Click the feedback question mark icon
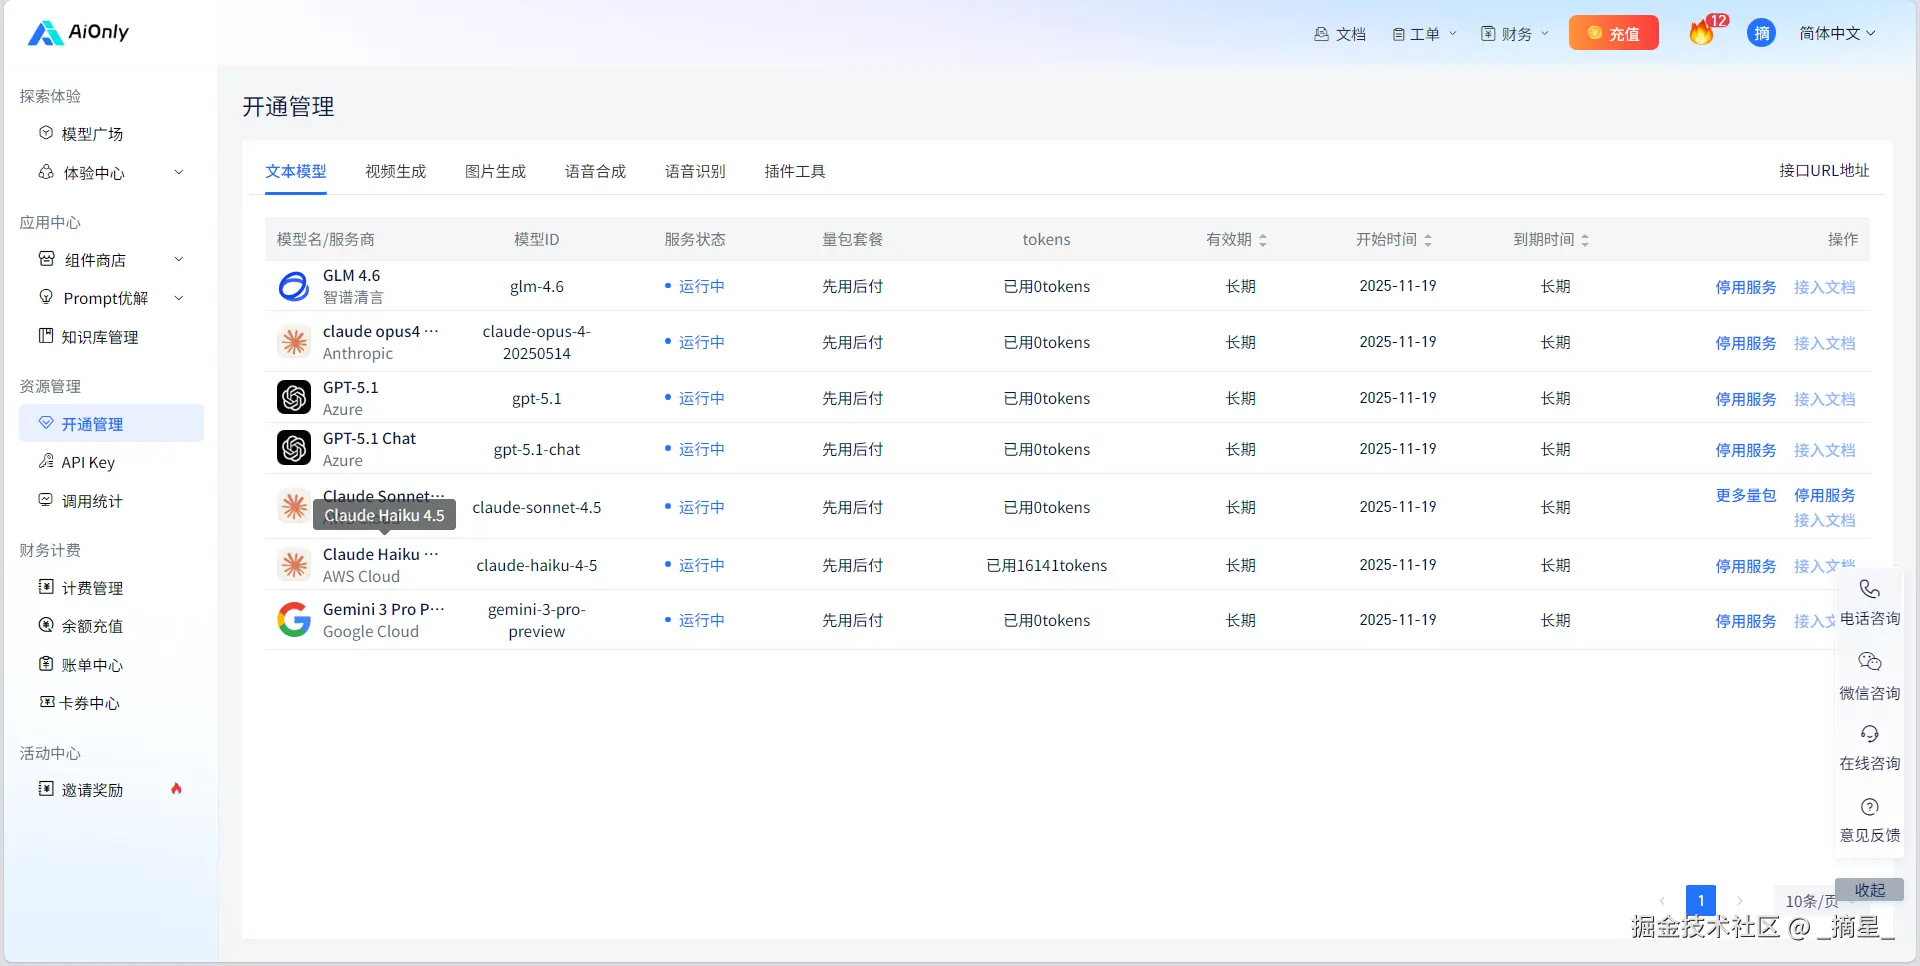The width and height of the screenshot is (1920, 966). pos(1870,807)
